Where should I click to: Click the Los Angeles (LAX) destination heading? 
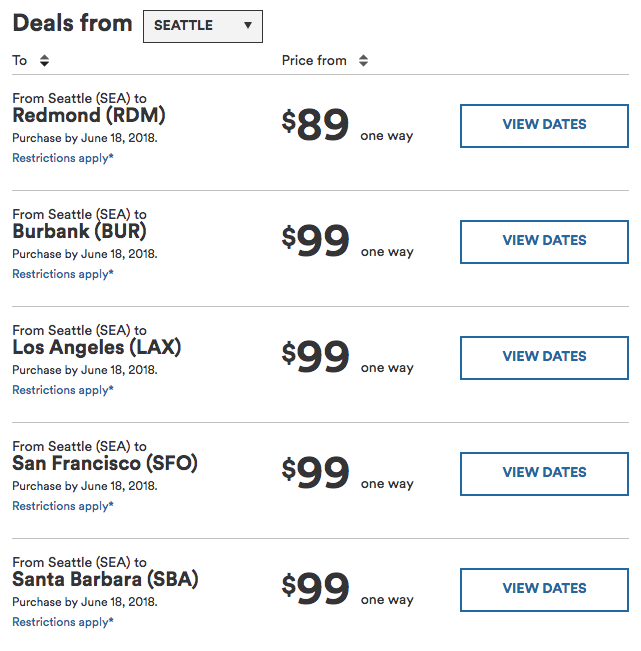97,348
